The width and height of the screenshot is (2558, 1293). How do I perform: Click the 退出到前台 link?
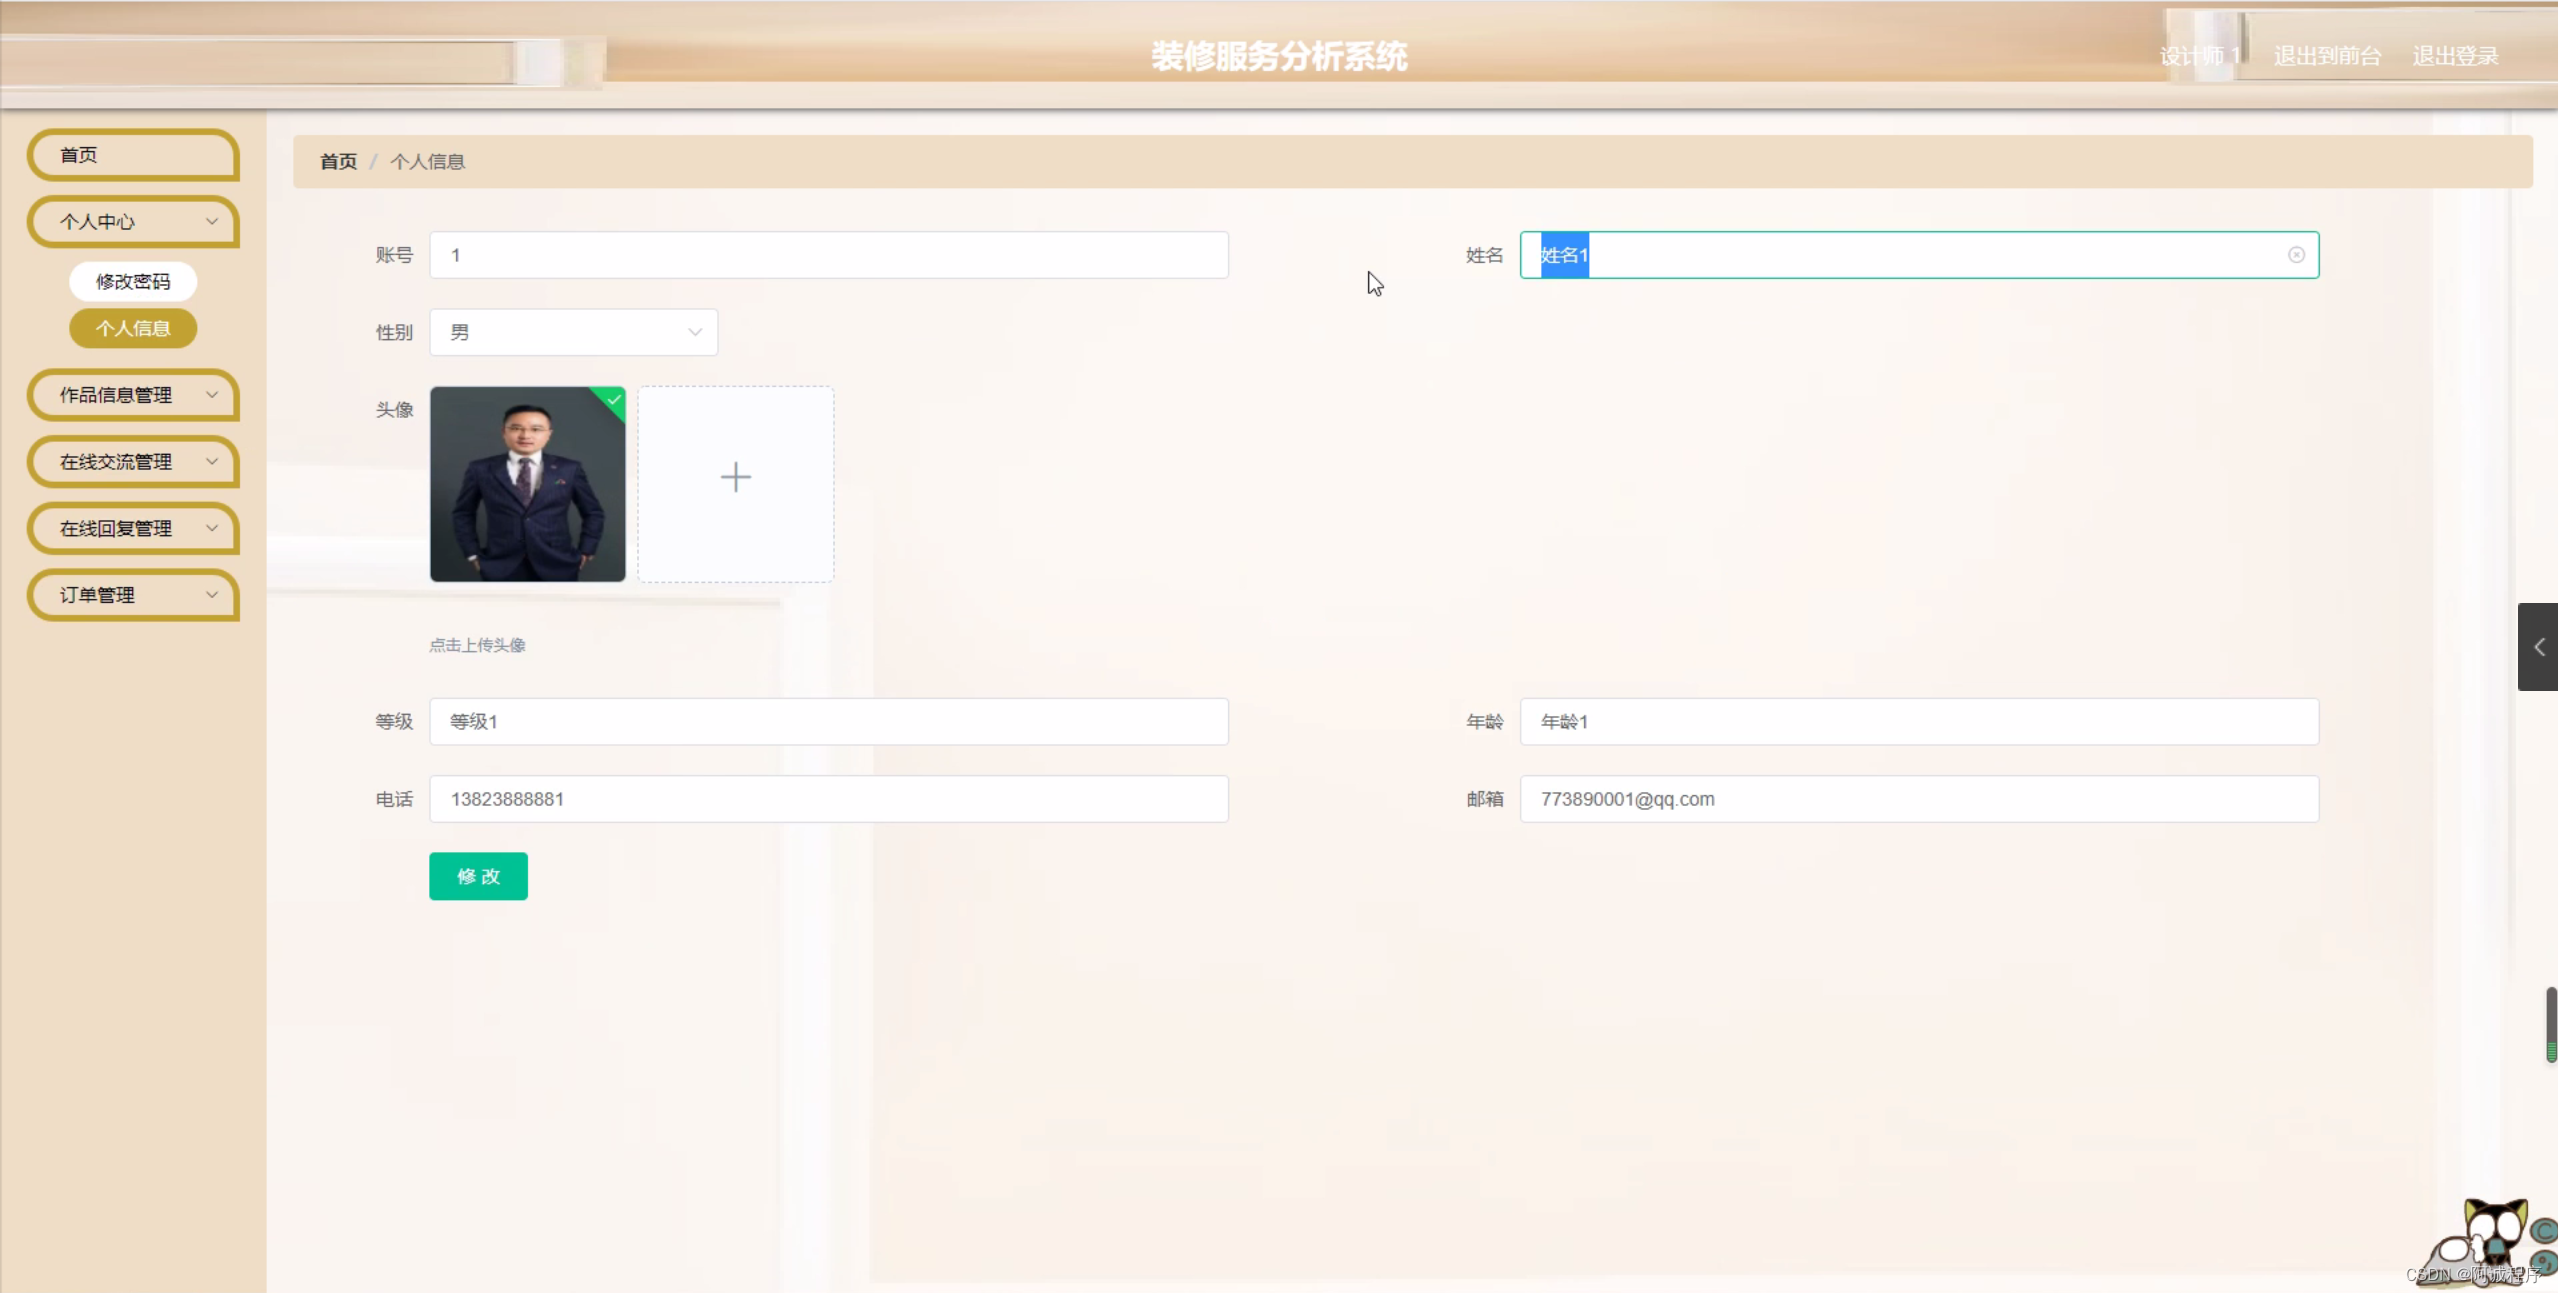click(2327, 56)
